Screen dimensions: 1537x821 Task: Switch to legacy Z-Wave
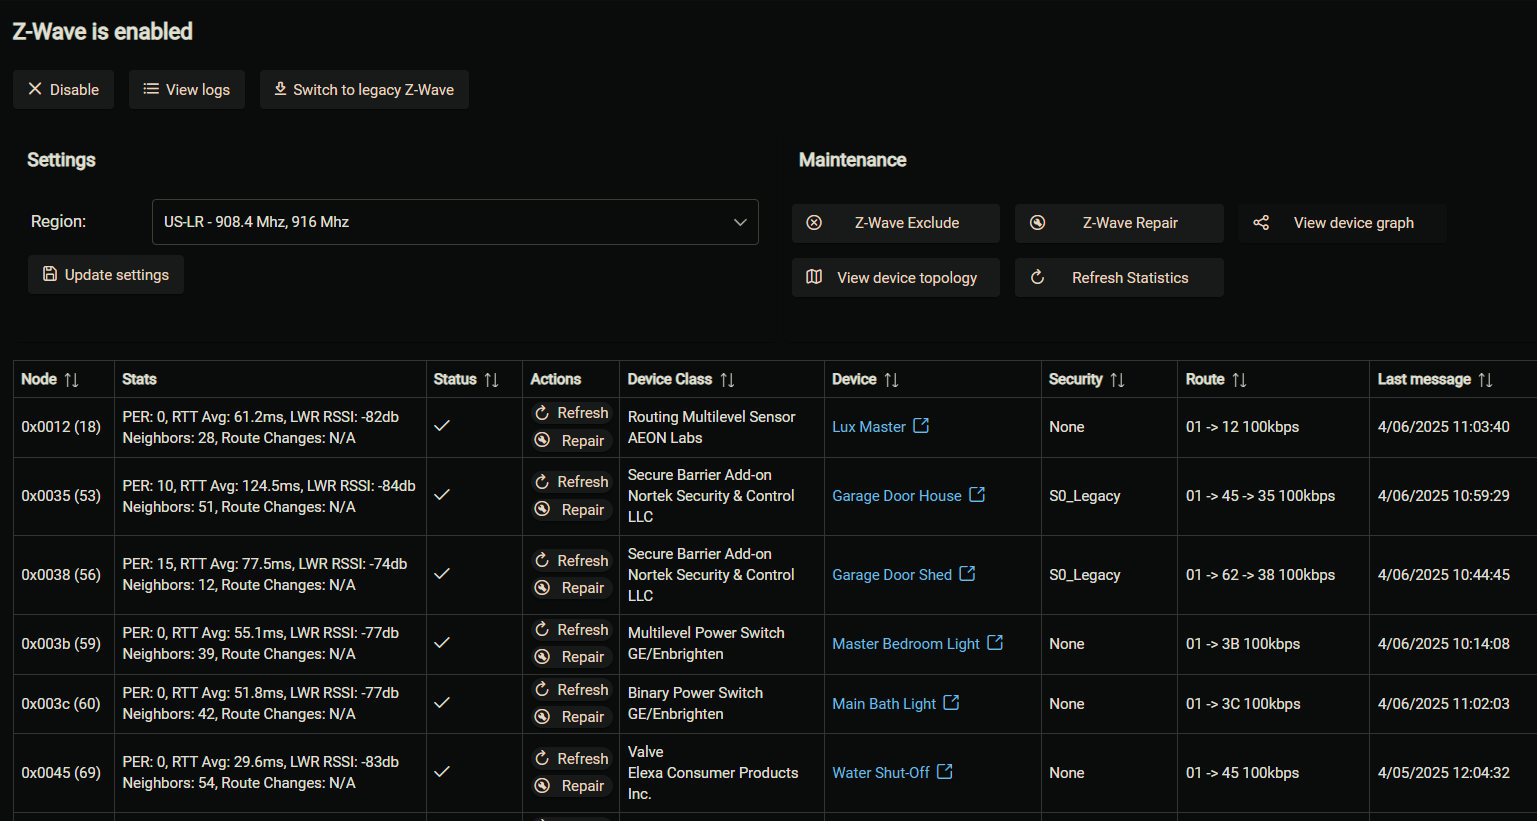pos(364,90)
